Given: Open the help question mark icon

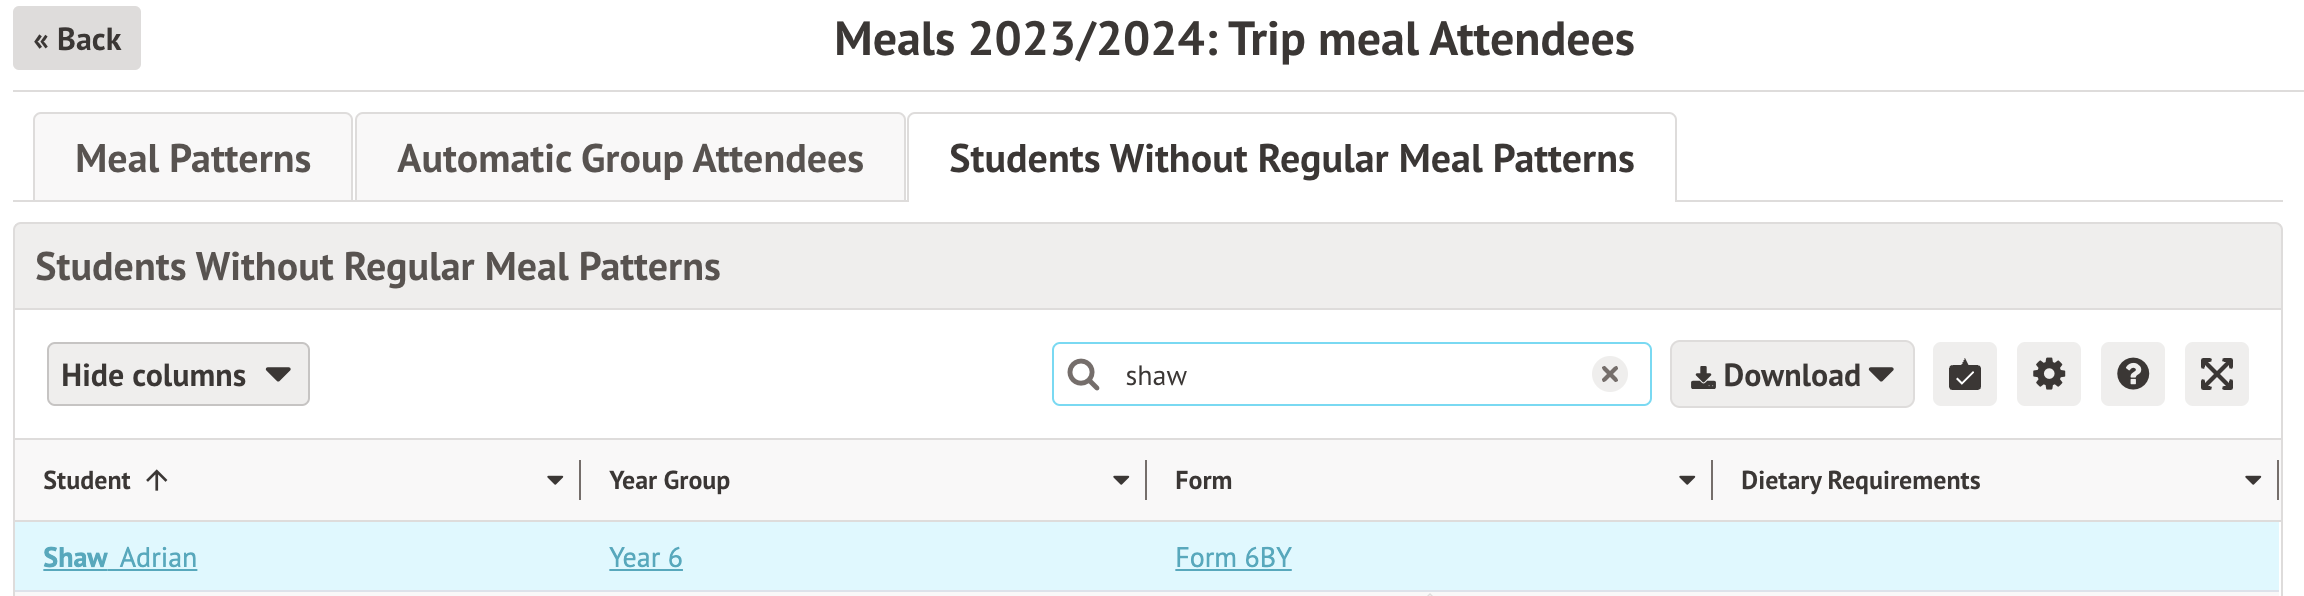Looking at the screenshot, I should pos(2132,375).
